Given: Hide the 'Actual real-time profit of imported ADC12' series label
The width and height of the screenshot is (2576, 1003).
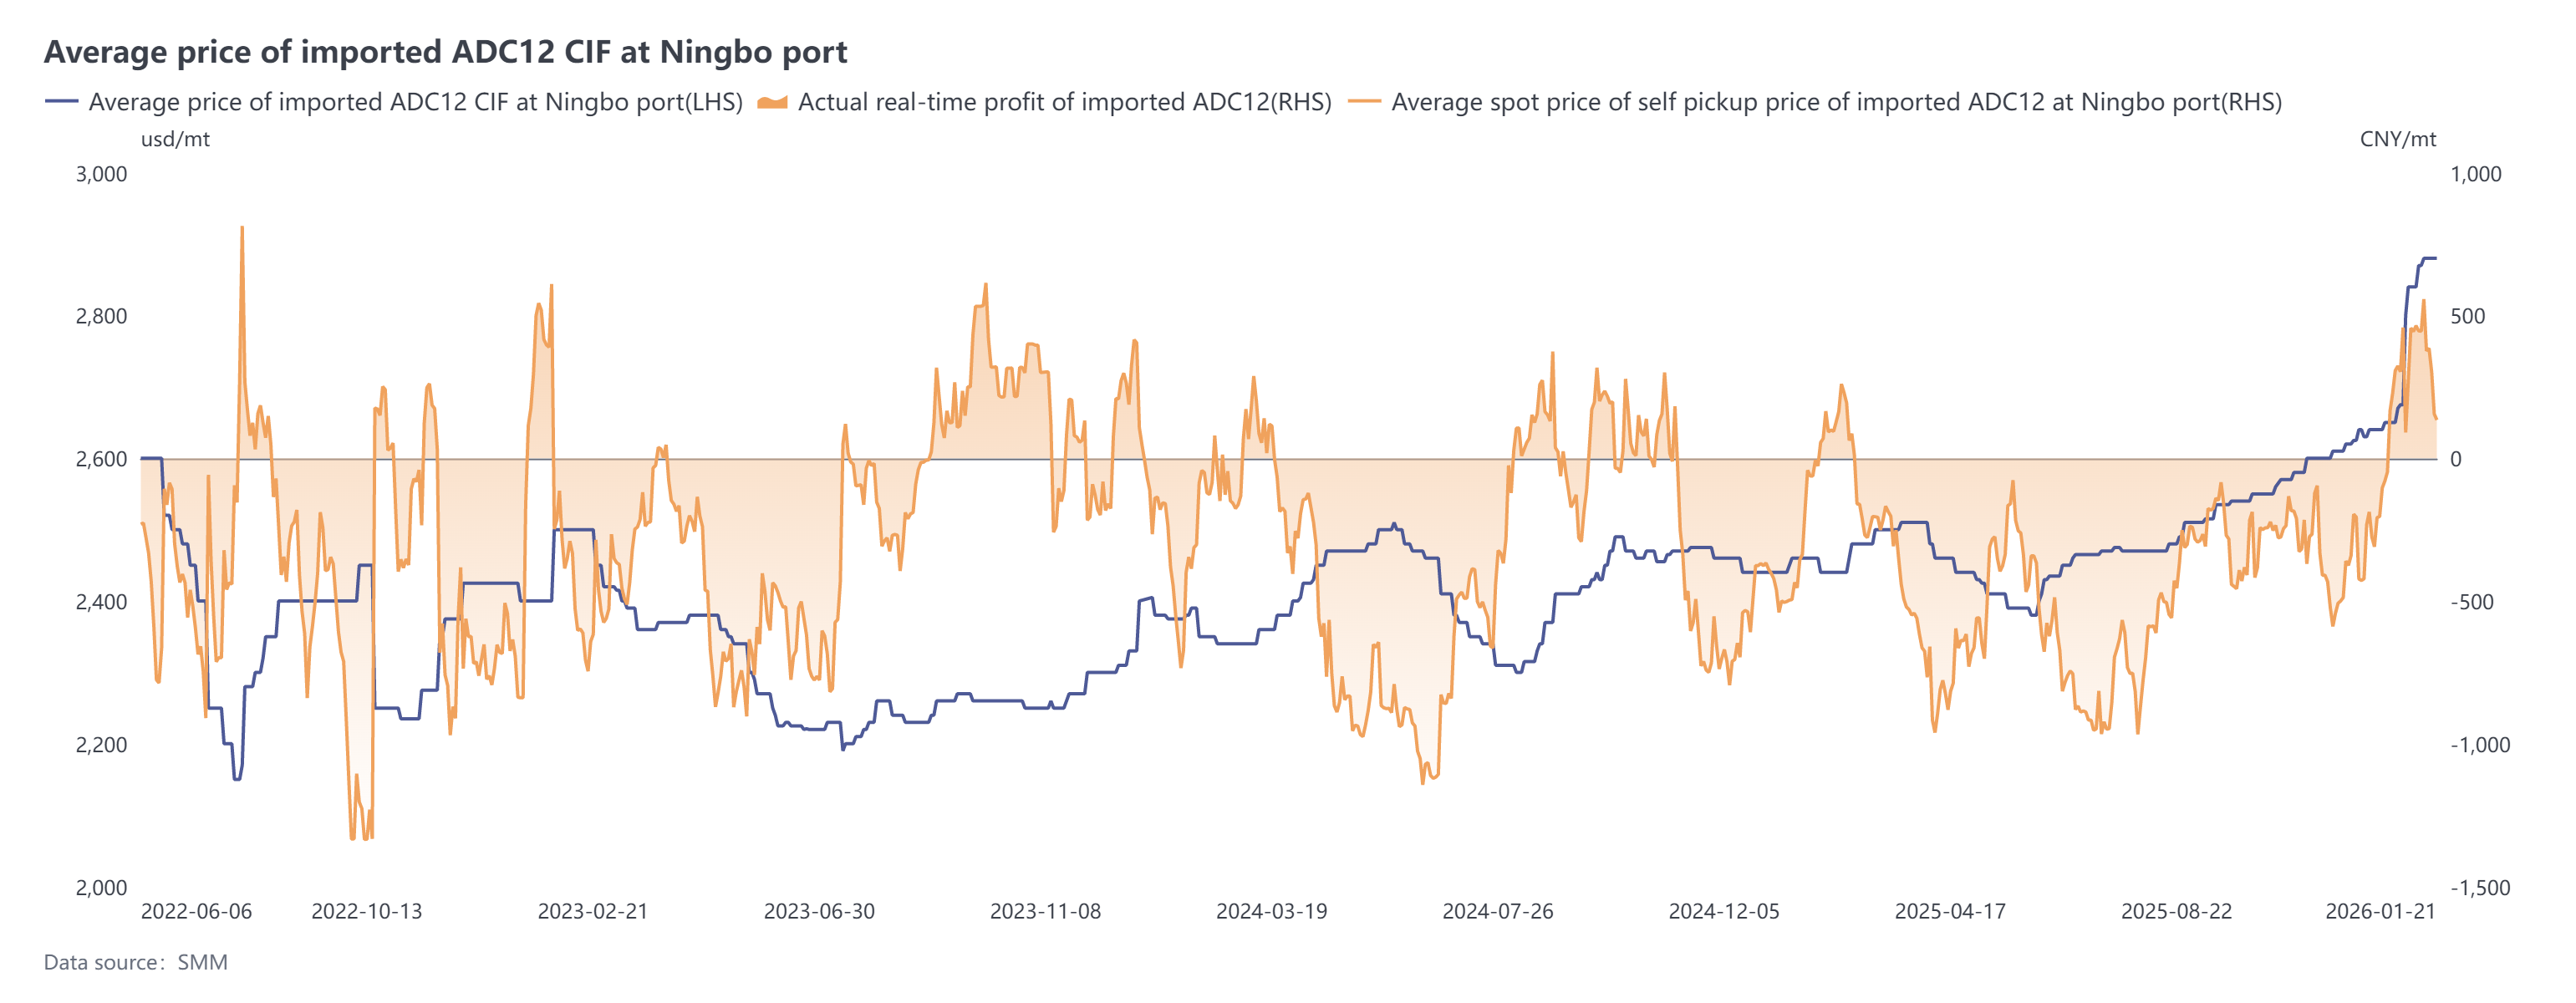Looking at the screenshot, I should 1064,102.
